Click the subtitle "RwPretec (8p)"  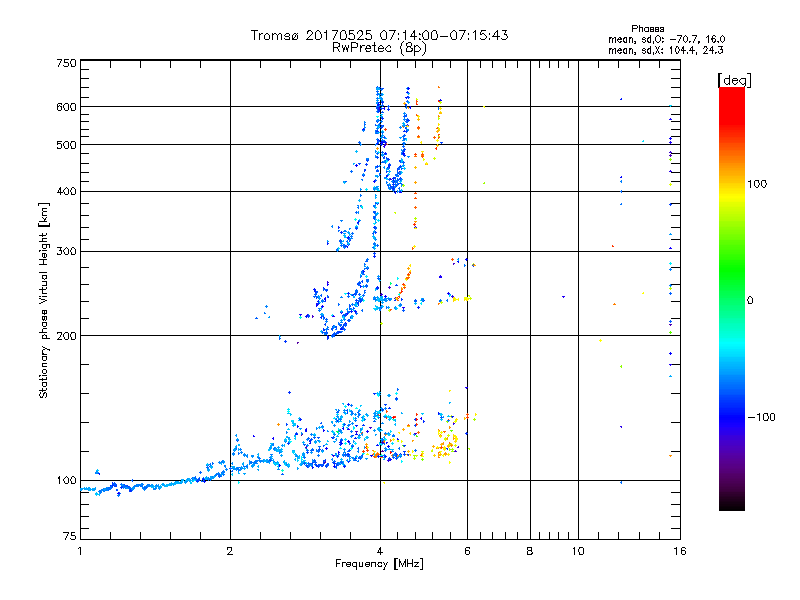379,48
